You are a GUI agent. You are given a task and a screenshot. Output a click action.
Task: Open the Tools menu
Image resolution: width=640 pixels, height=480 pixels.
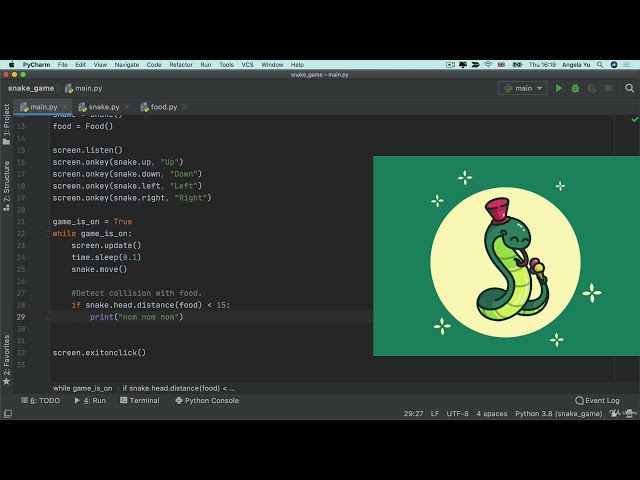[x=226, y=64]
